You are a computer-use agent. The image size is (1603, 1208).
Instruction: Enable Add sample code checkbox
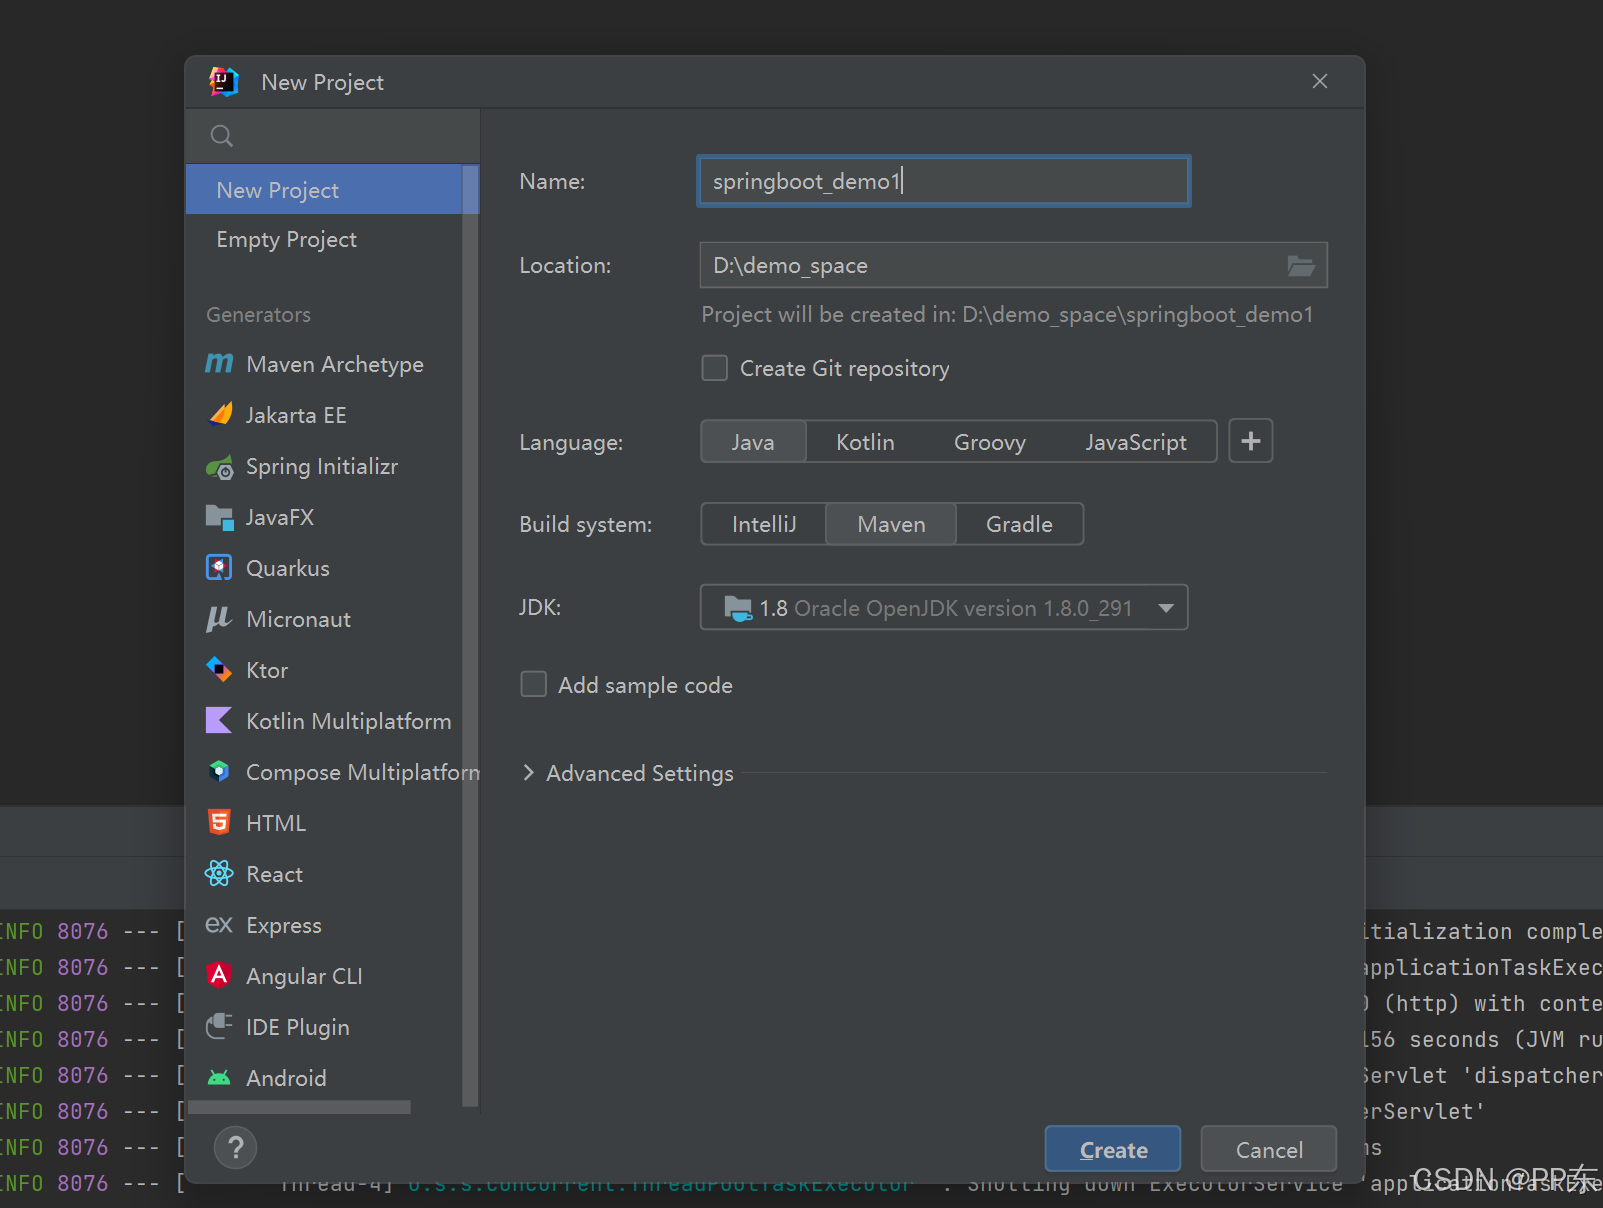[x=534, y=684]
